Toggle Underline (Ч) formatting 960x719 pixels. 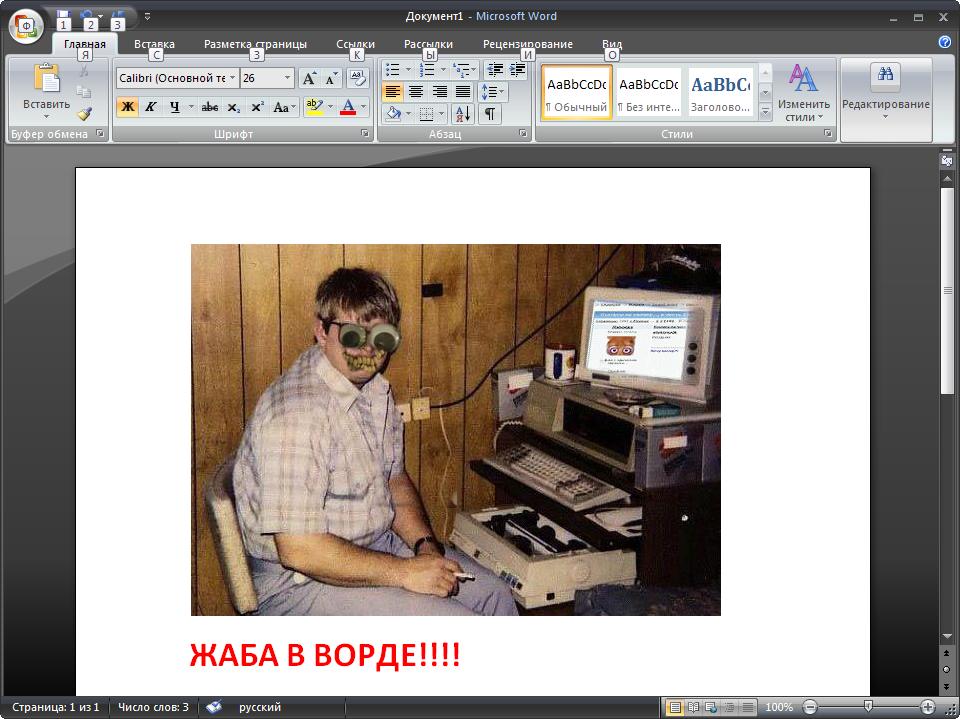click(174, 107)
